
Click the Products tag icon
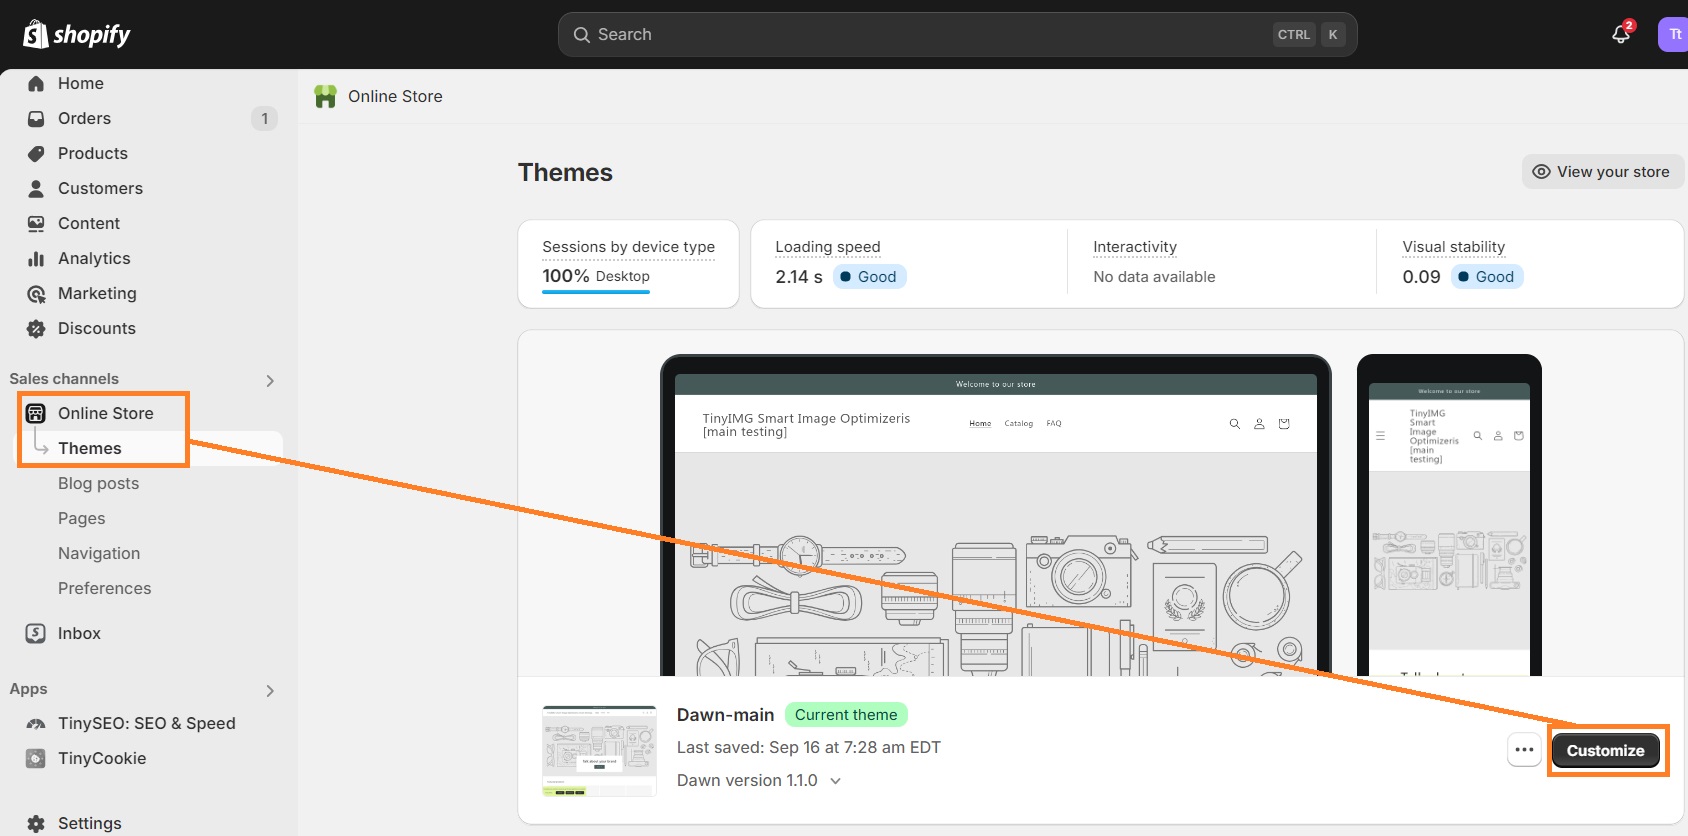[36, 153]
